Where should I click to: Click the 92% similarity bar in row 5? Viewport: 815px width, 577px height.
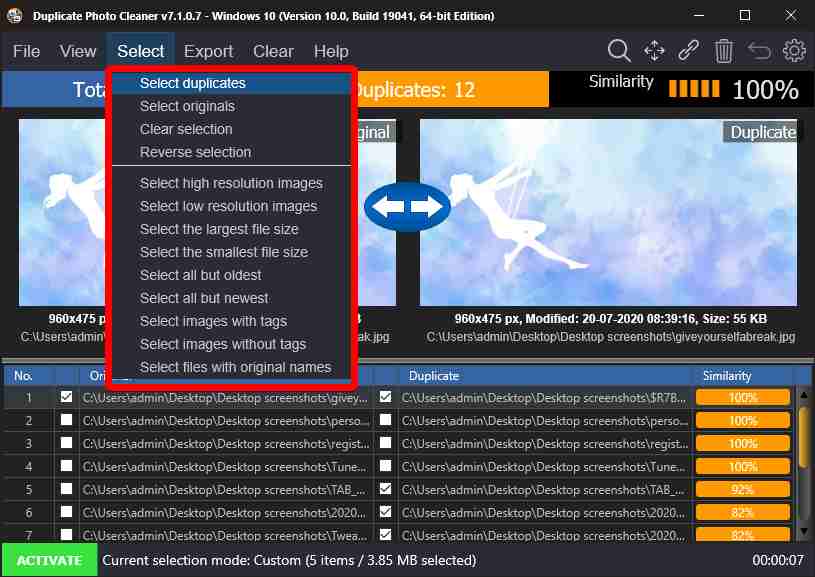[x=743, y=489]
